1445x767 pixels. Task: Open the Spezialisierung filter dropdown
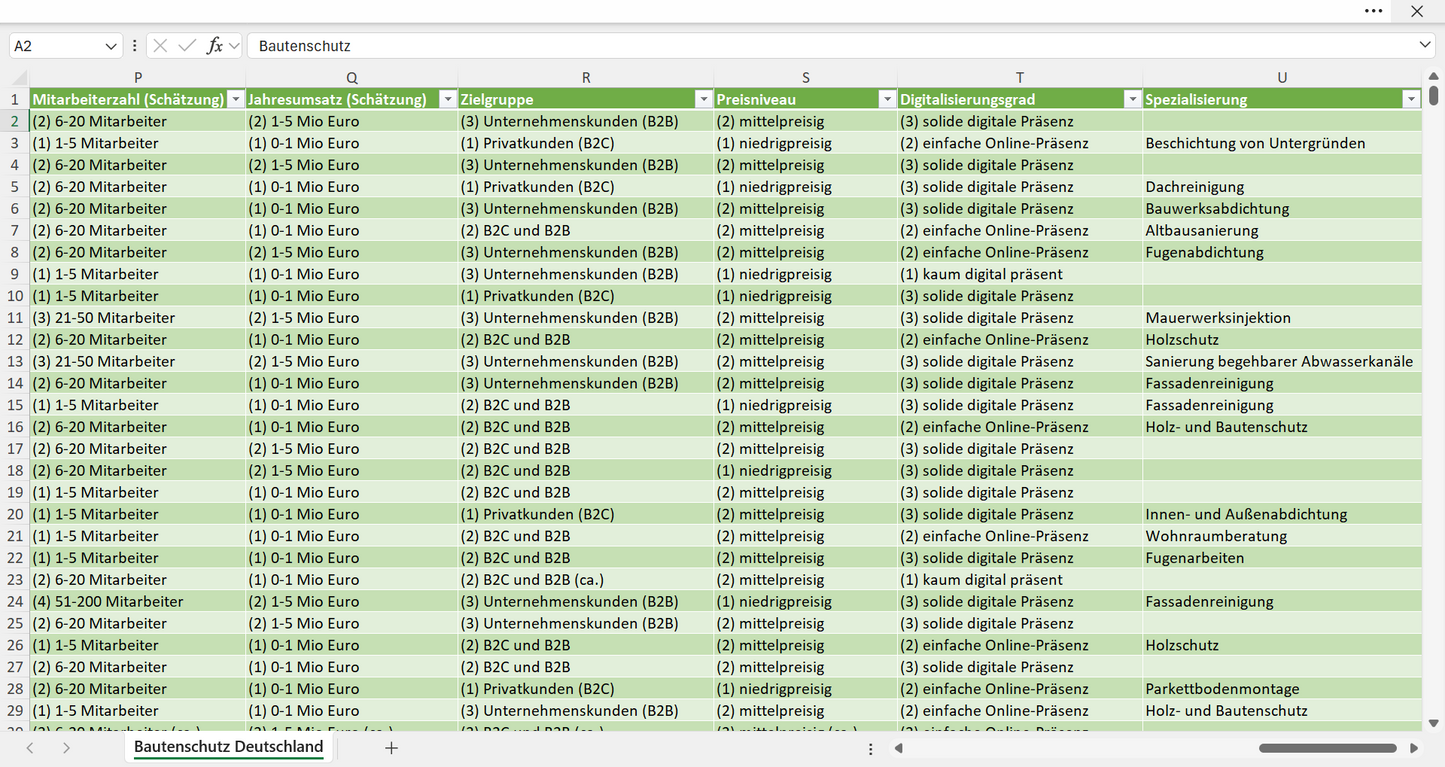(x=1411, y=99)
